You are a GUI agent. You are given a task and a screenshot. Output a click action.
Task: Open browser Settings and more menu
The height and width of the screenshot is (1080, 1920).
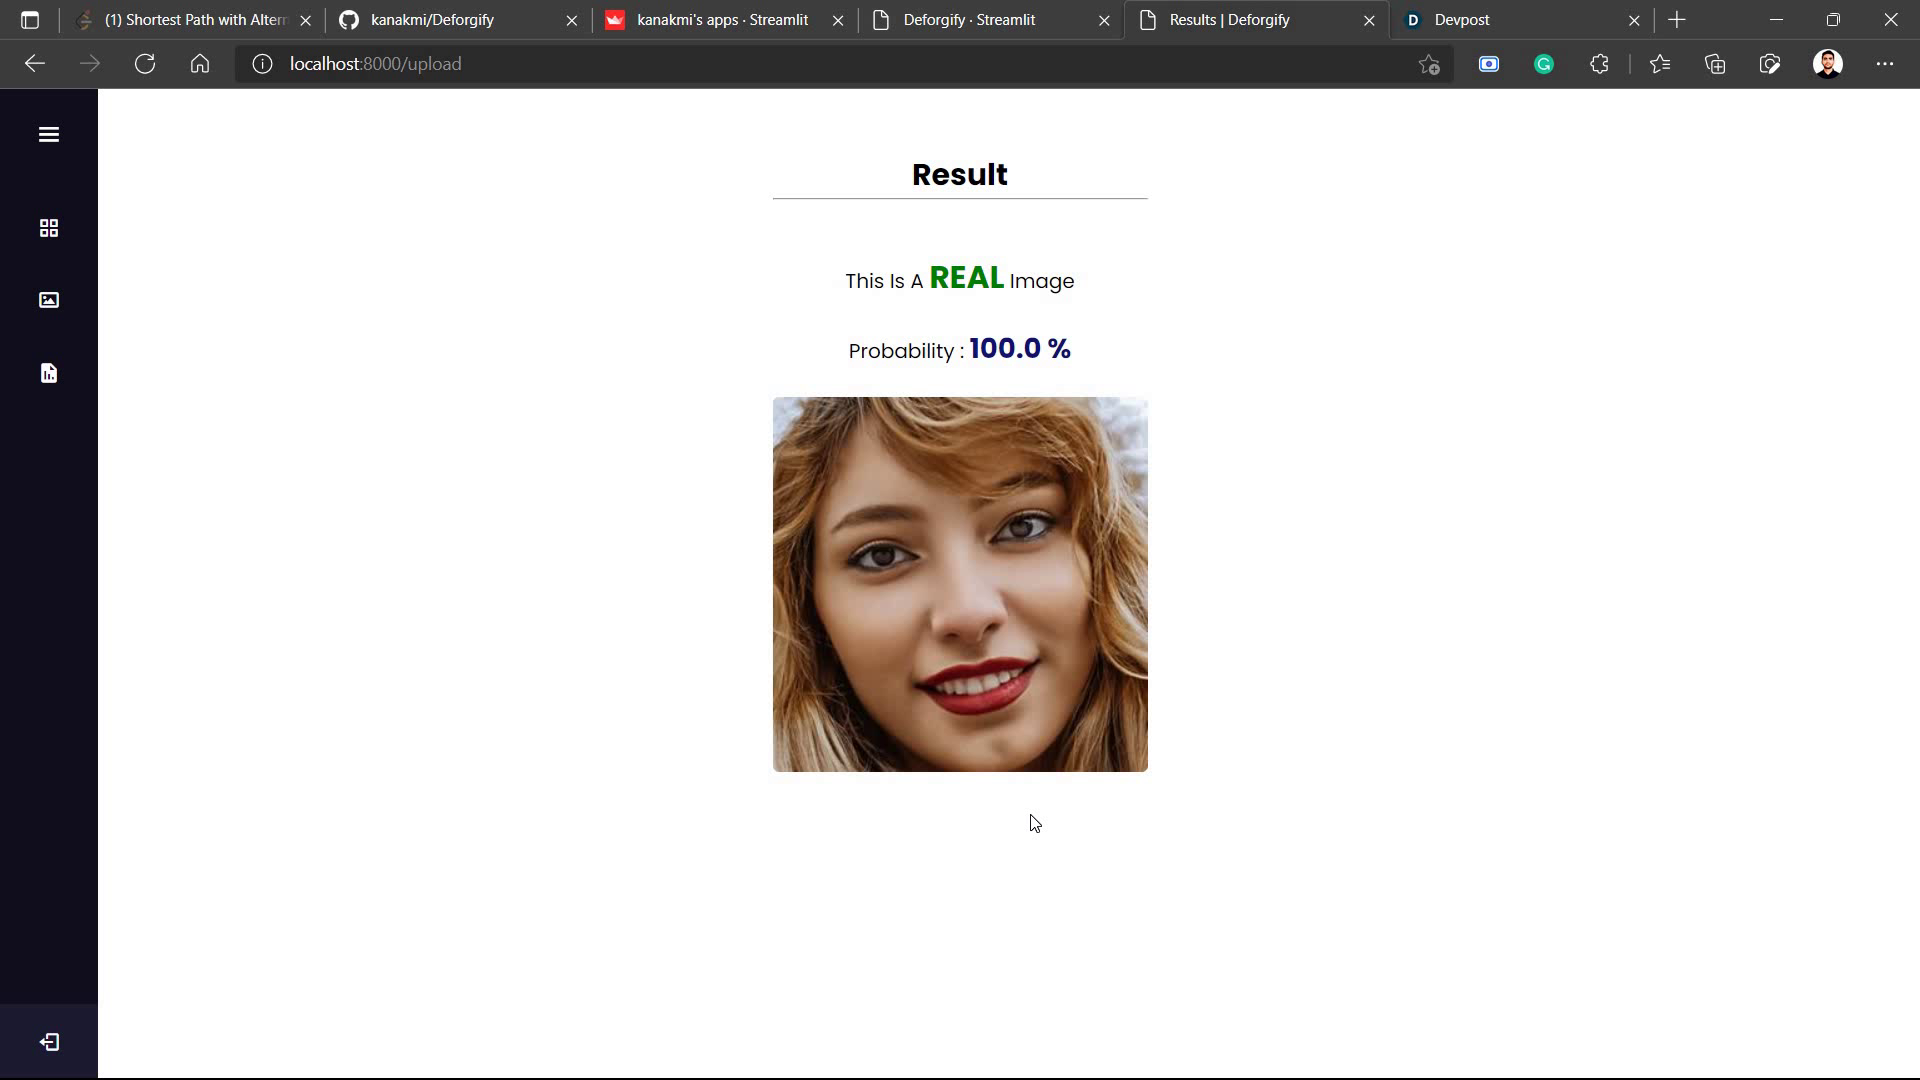[x=1884, y=64]
